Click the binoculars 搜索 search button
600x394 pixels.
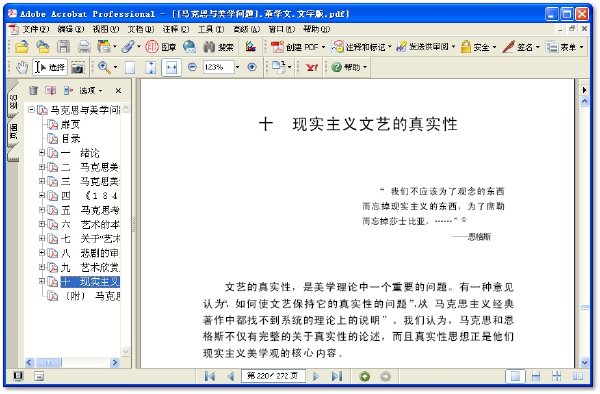[x=218, y=47]
